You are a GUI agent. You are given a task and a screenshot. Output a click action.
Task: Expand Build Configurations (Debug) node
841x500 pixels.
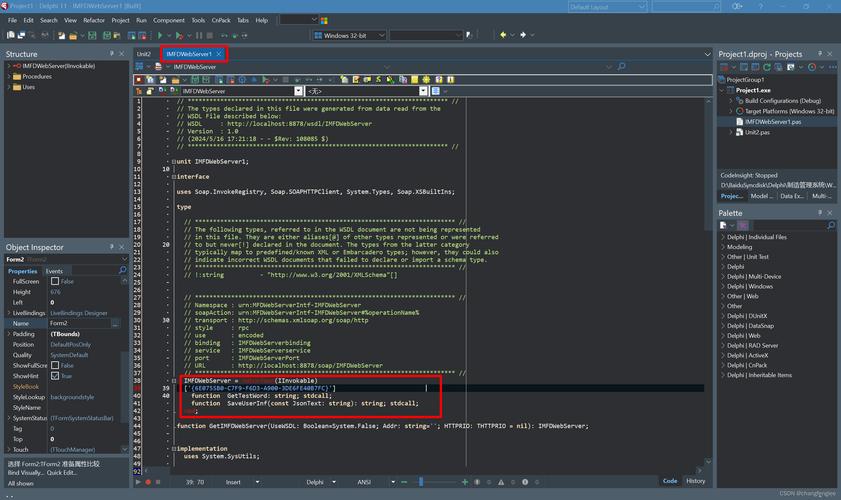tap(731, 100)
